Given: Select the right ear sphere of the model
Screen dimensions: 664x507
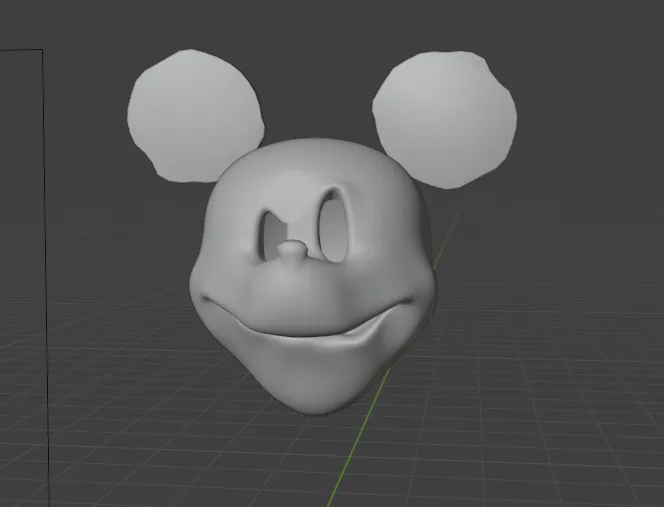Looking at the screenshot, I should pyautogui.click(x=445, y=120).
